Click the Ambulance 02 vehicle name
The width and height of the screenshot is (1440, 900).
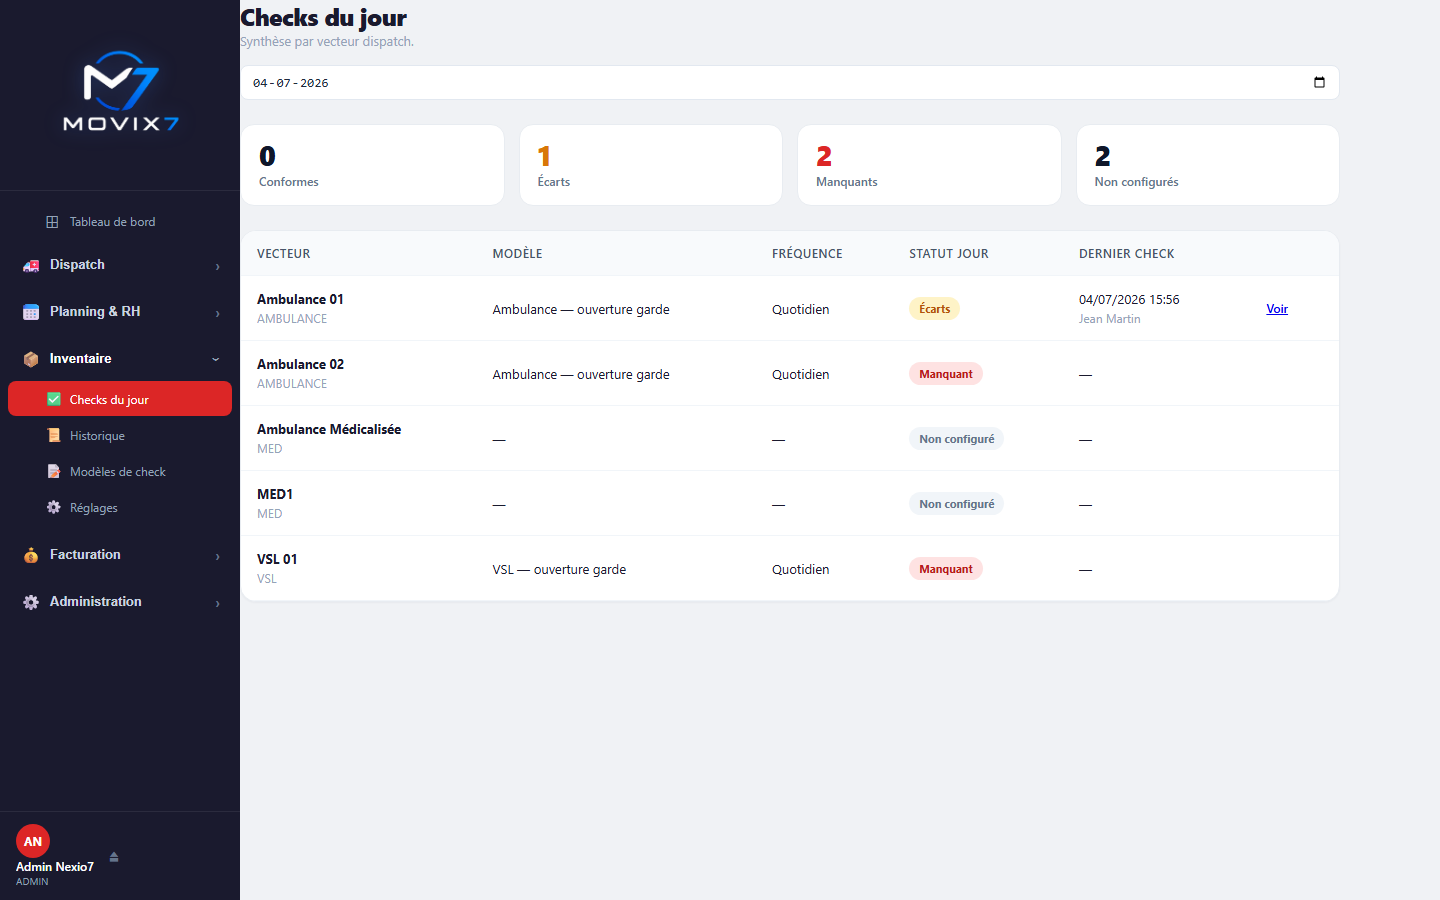(x=300, y=364)
